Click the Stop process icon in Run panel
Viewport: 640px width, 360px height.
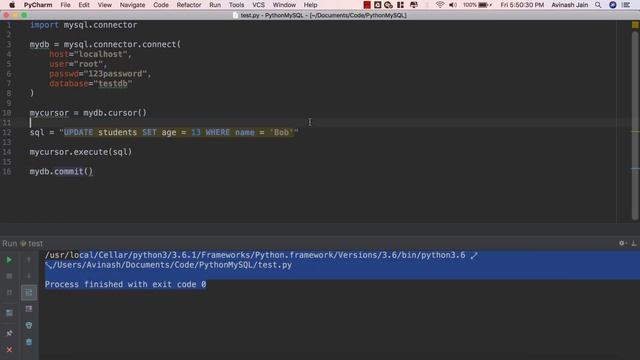9,276
